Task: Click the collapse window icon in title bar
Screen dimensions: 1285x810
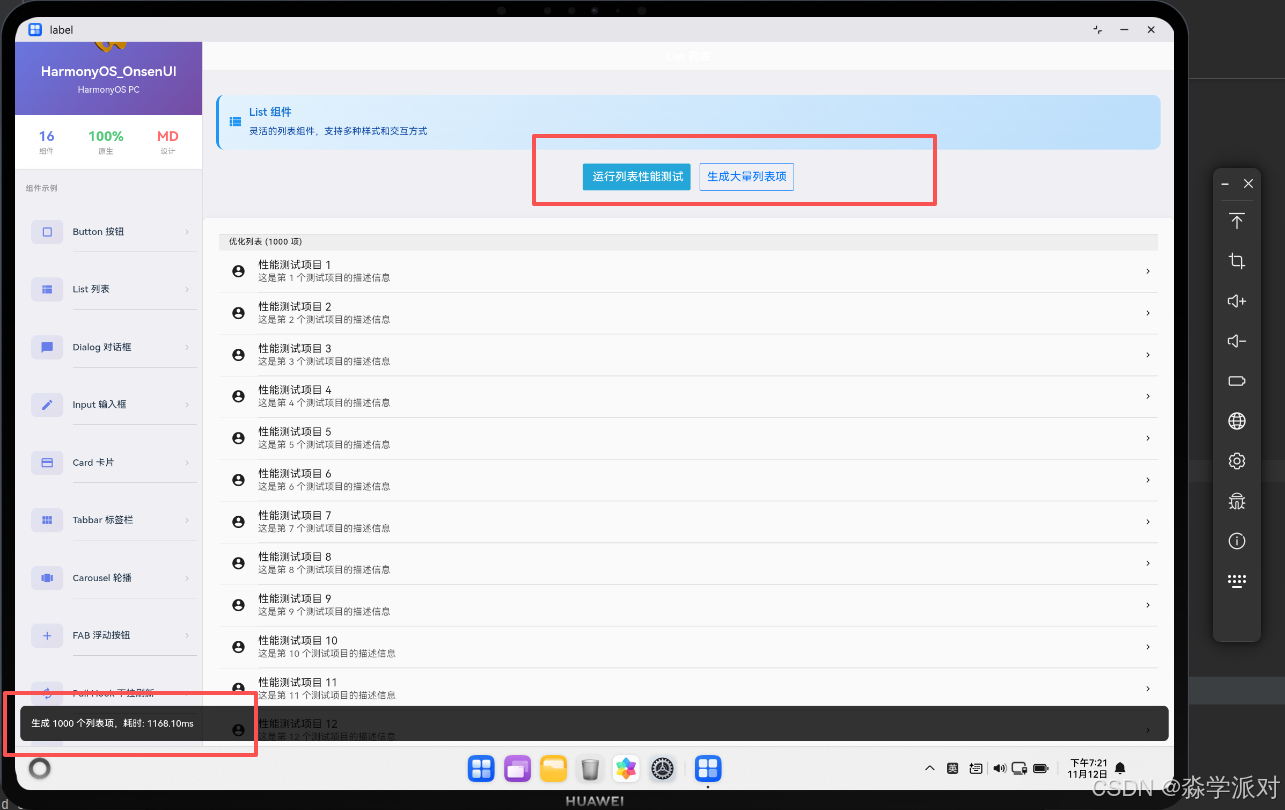Action: 1099,30
